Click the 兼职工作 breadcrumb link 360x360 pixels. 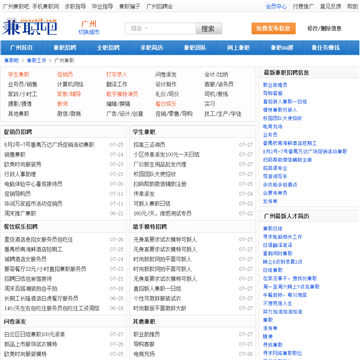click(x=36, y=61)
